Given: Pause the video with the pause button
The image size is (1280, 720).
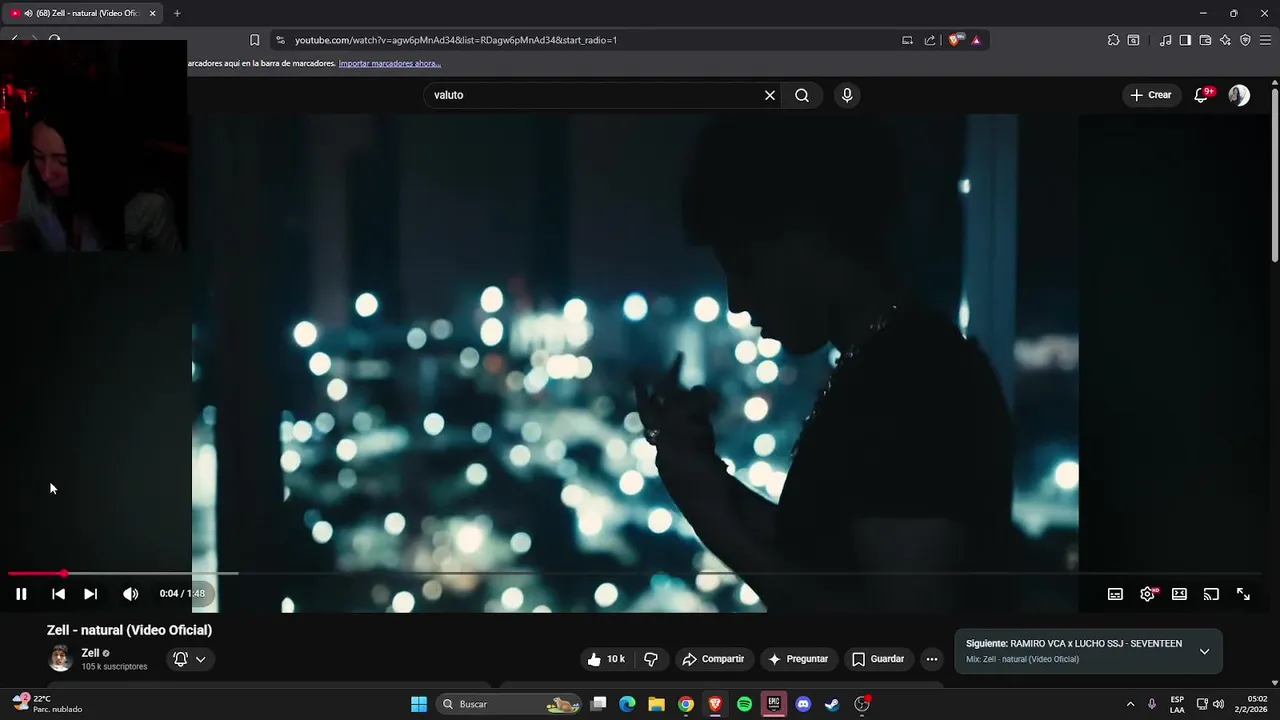Looking at the screenshot, I should click(21, 594).
